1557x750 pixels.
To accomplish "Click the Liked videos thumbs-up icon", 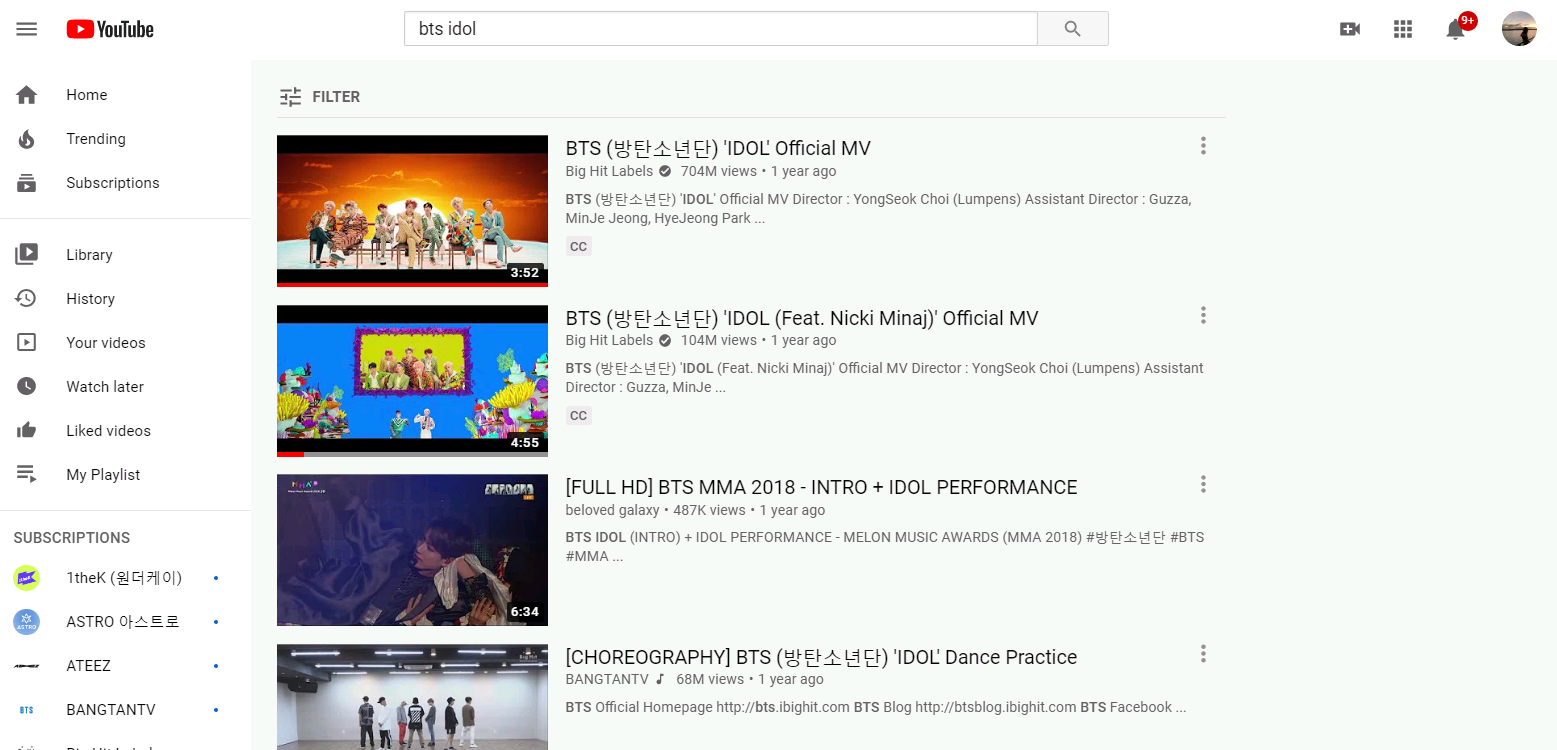I will pos(27,431).
